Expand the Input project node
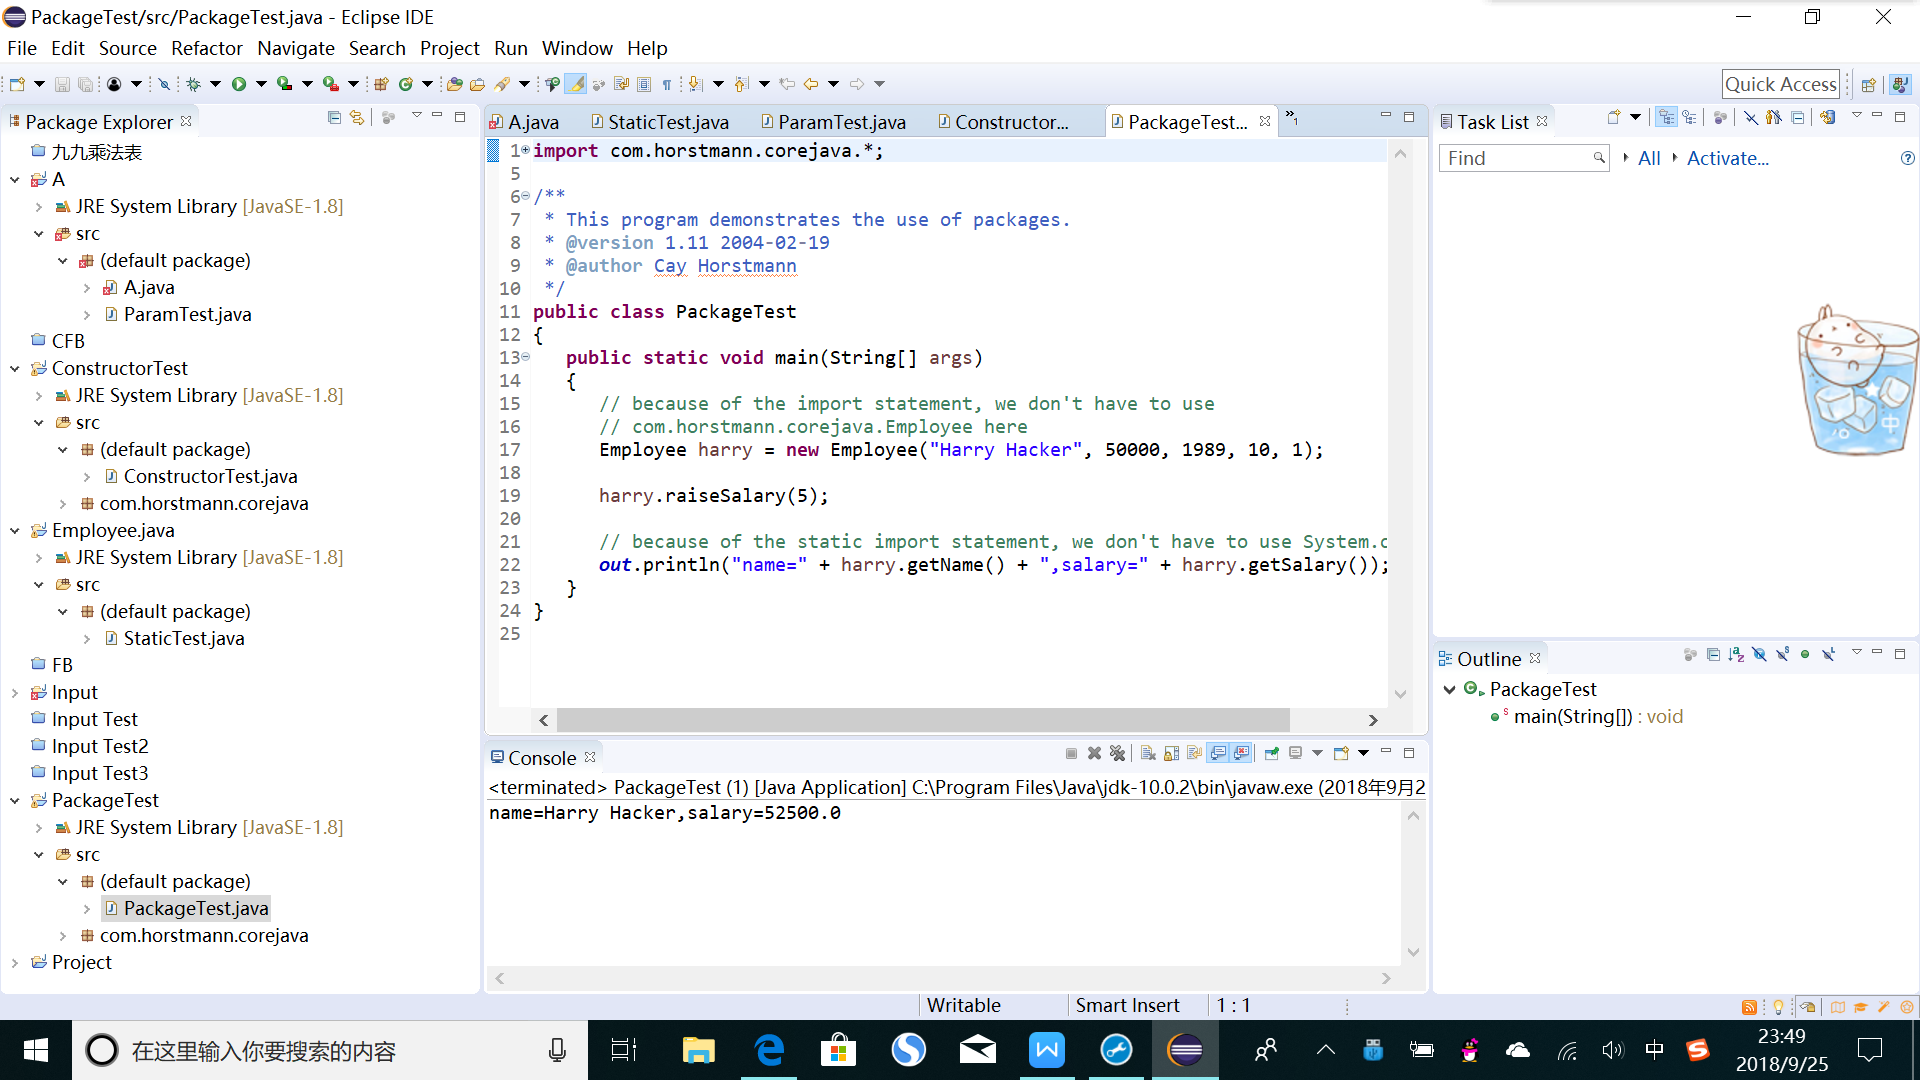The image size is (1920, 1080). [x=15, y=693]
